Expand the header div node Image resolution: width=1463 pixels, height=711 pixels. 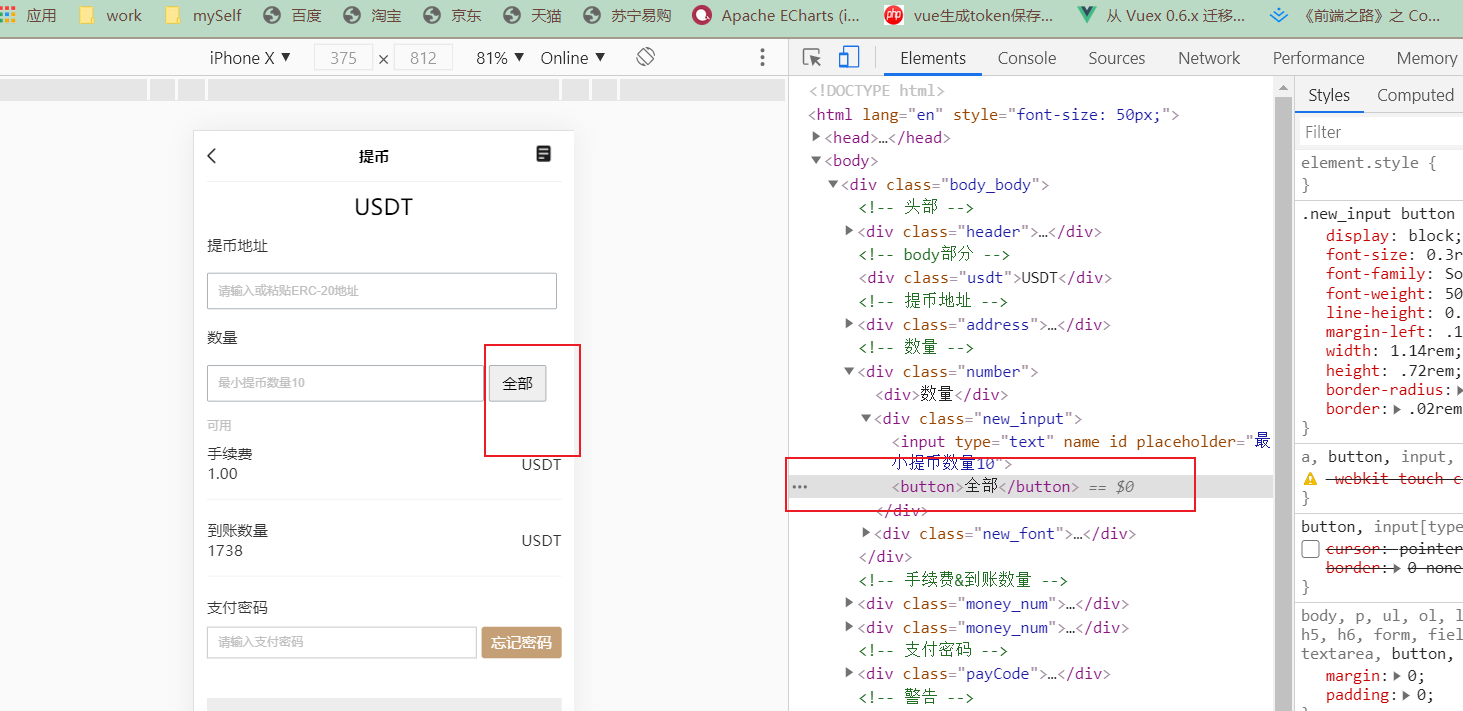coord(850,231)
